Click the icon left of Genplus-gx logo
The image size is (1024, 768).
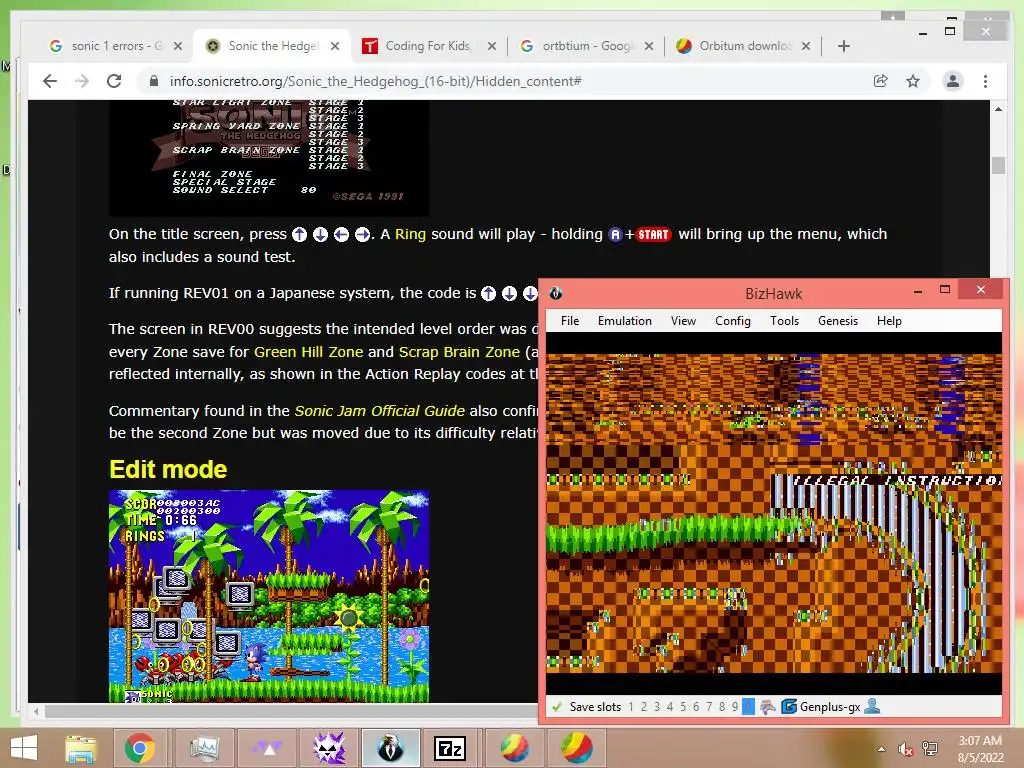point(768,707)
